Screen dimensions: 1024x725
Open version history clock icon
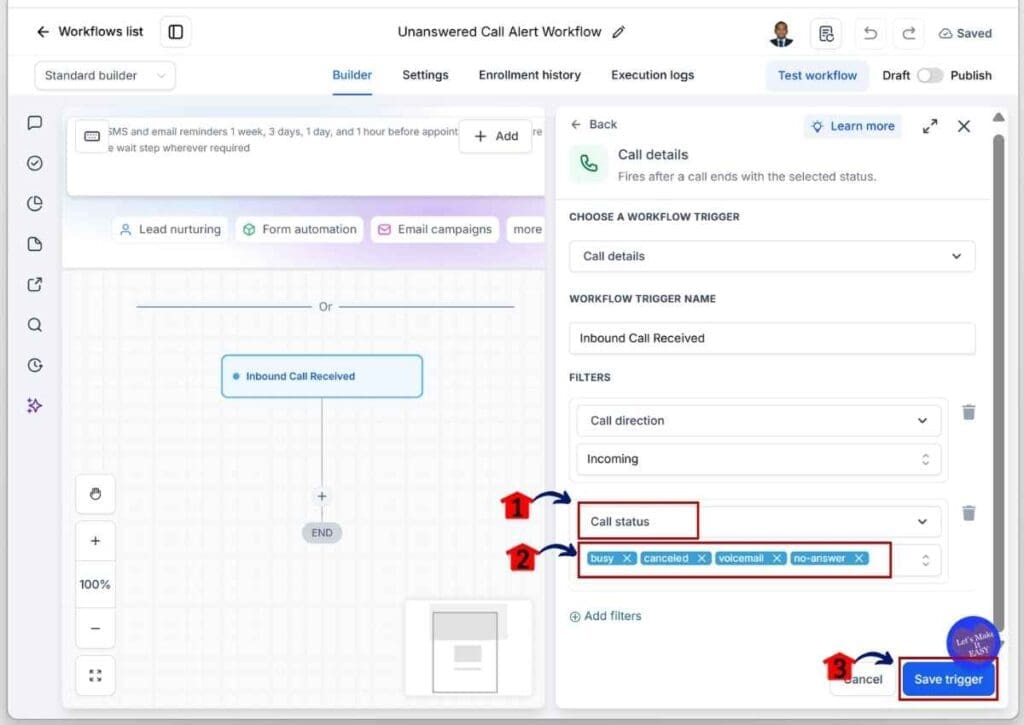[x=35, y=365]
